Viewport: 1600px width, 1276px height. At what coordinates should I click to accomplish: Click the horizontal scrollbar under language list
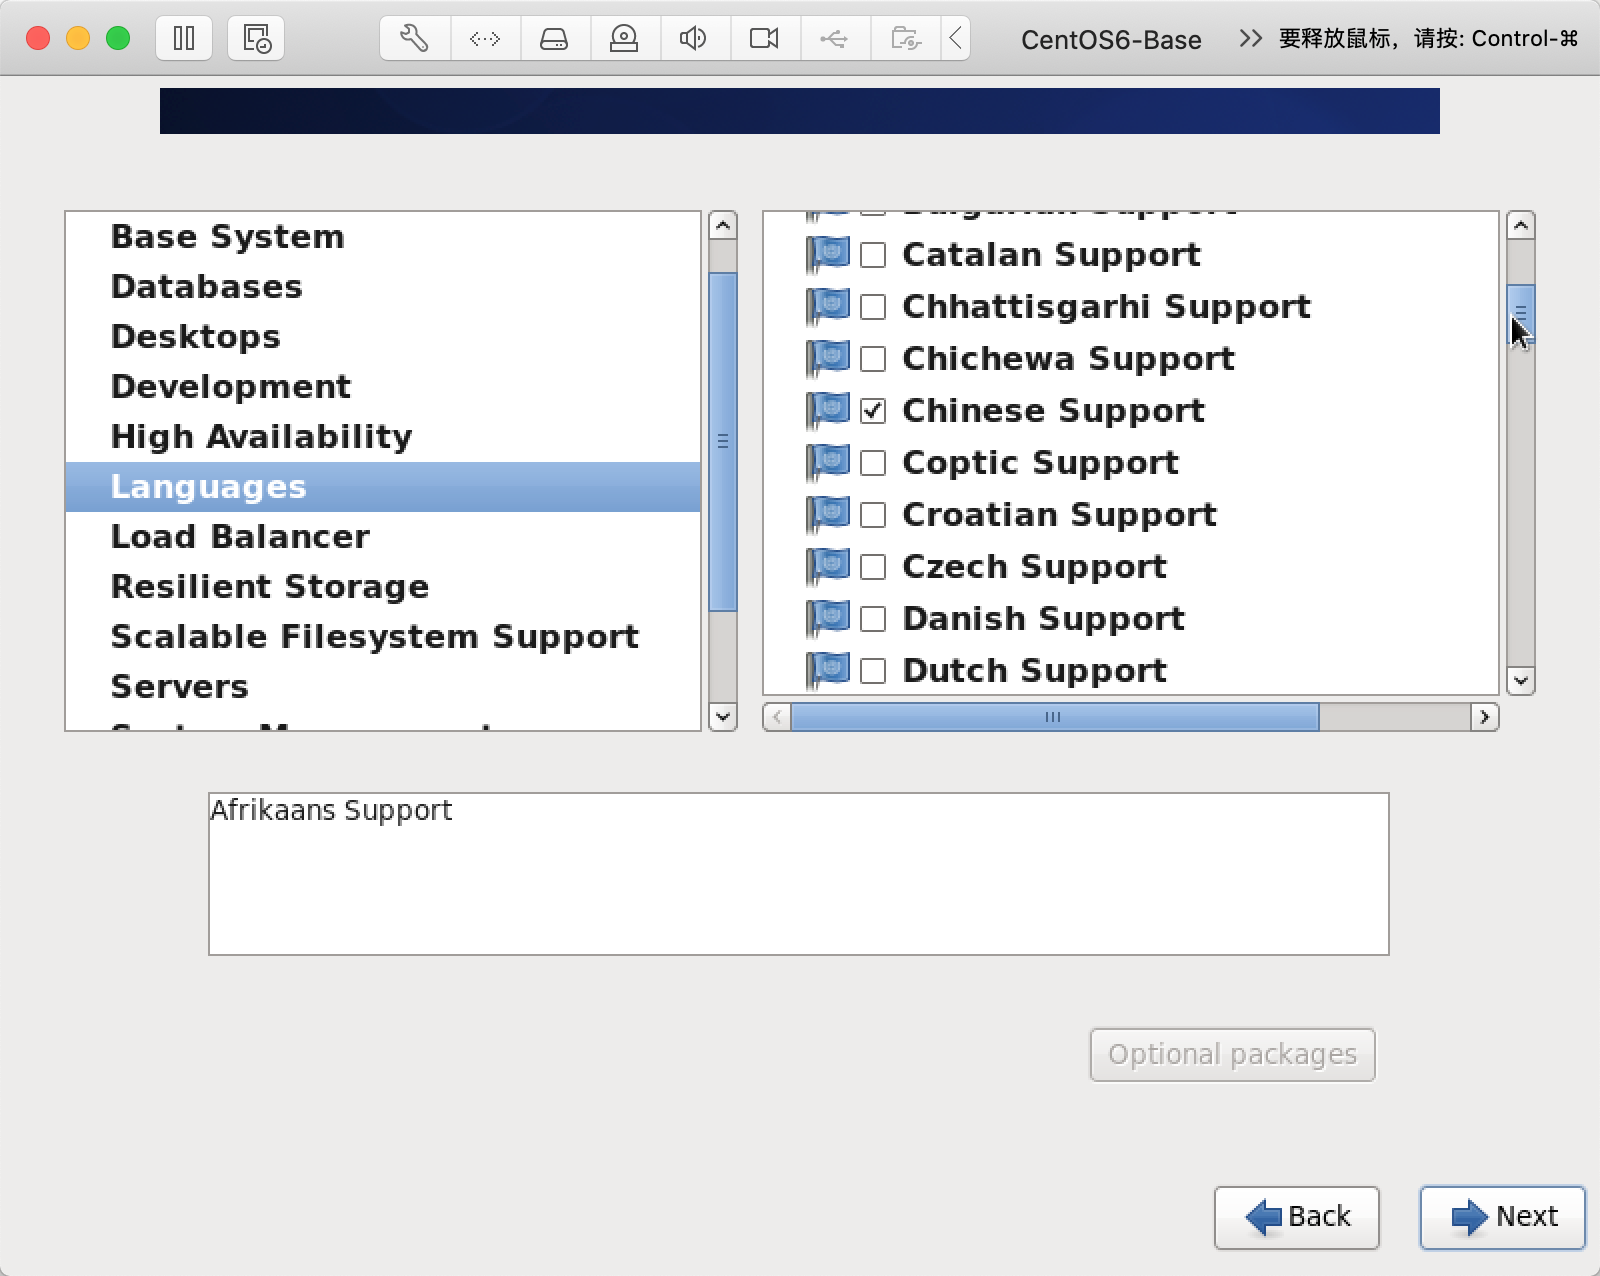coord(1054,717)
